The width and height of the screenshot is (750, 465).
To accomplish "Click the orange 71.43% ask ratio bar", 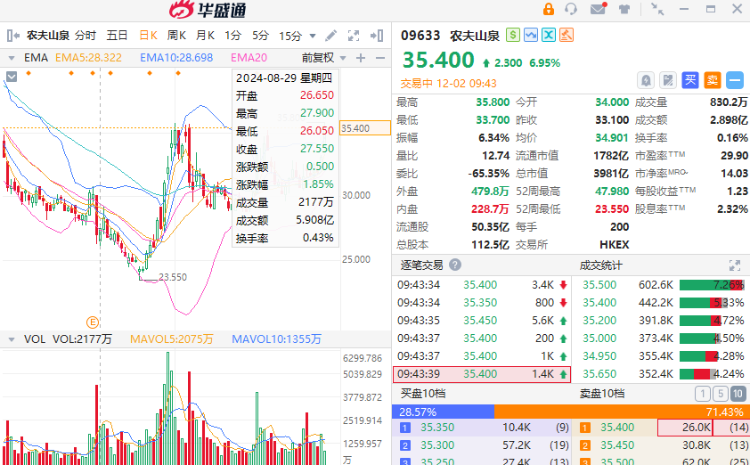I will [x=622, y=412].
